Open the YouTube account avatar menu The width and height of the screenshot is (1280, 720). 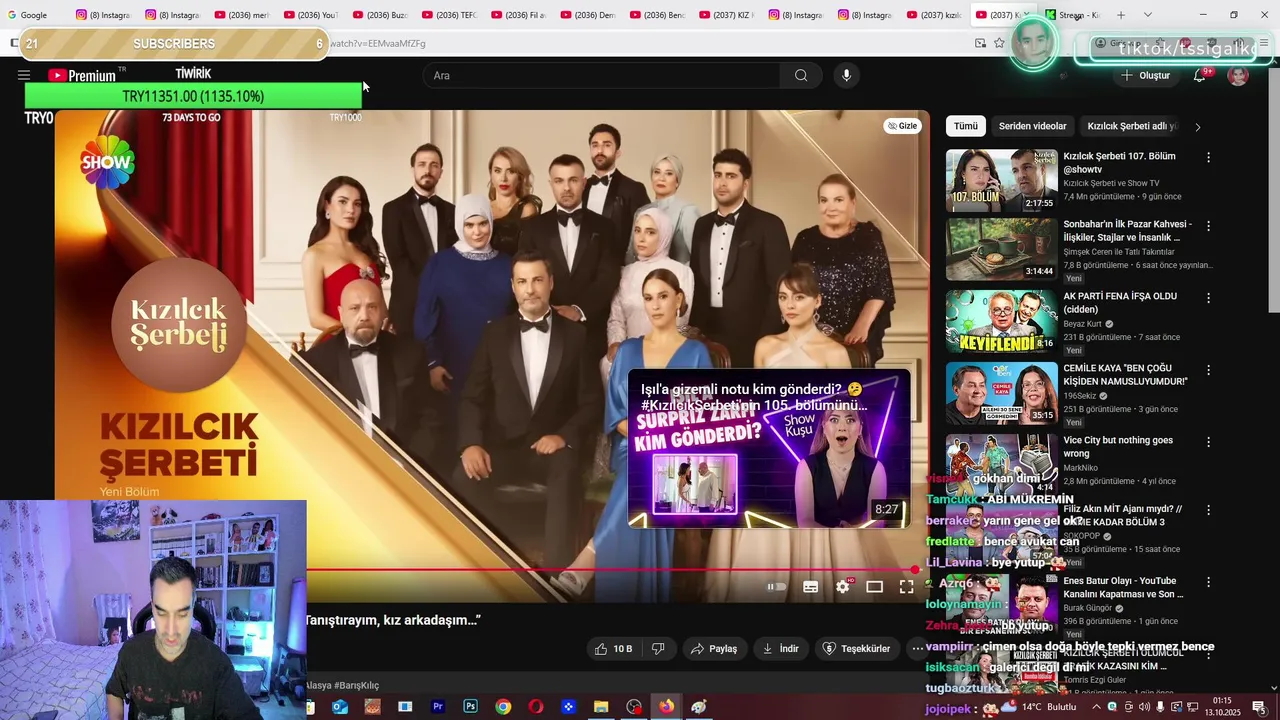[x=1238, y=76]
